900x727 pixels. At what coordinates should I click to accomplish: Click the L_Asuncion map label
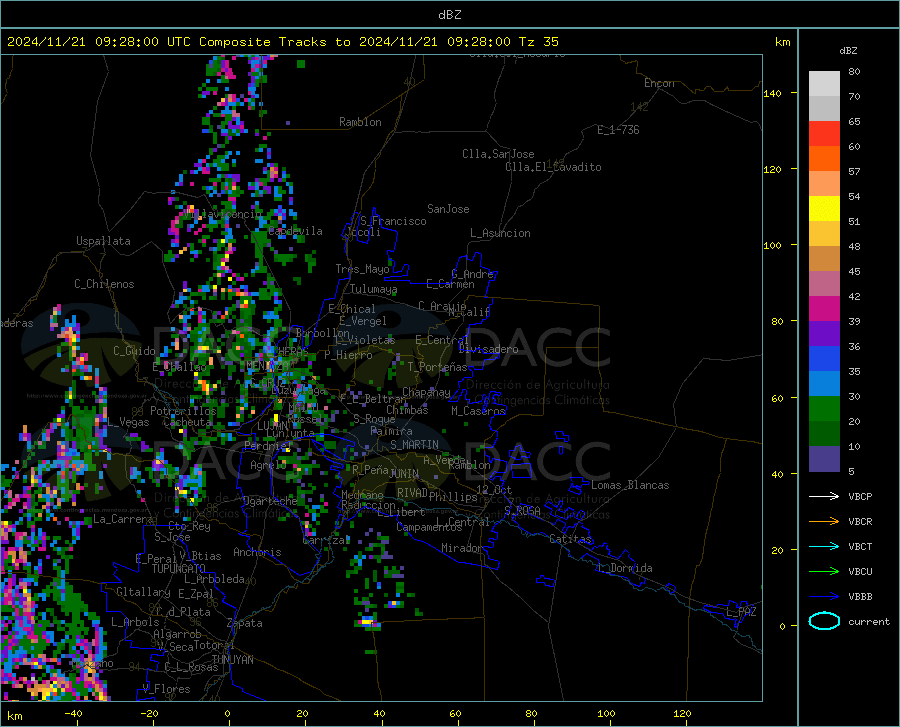pyautogui.click(x=500, y=233)
